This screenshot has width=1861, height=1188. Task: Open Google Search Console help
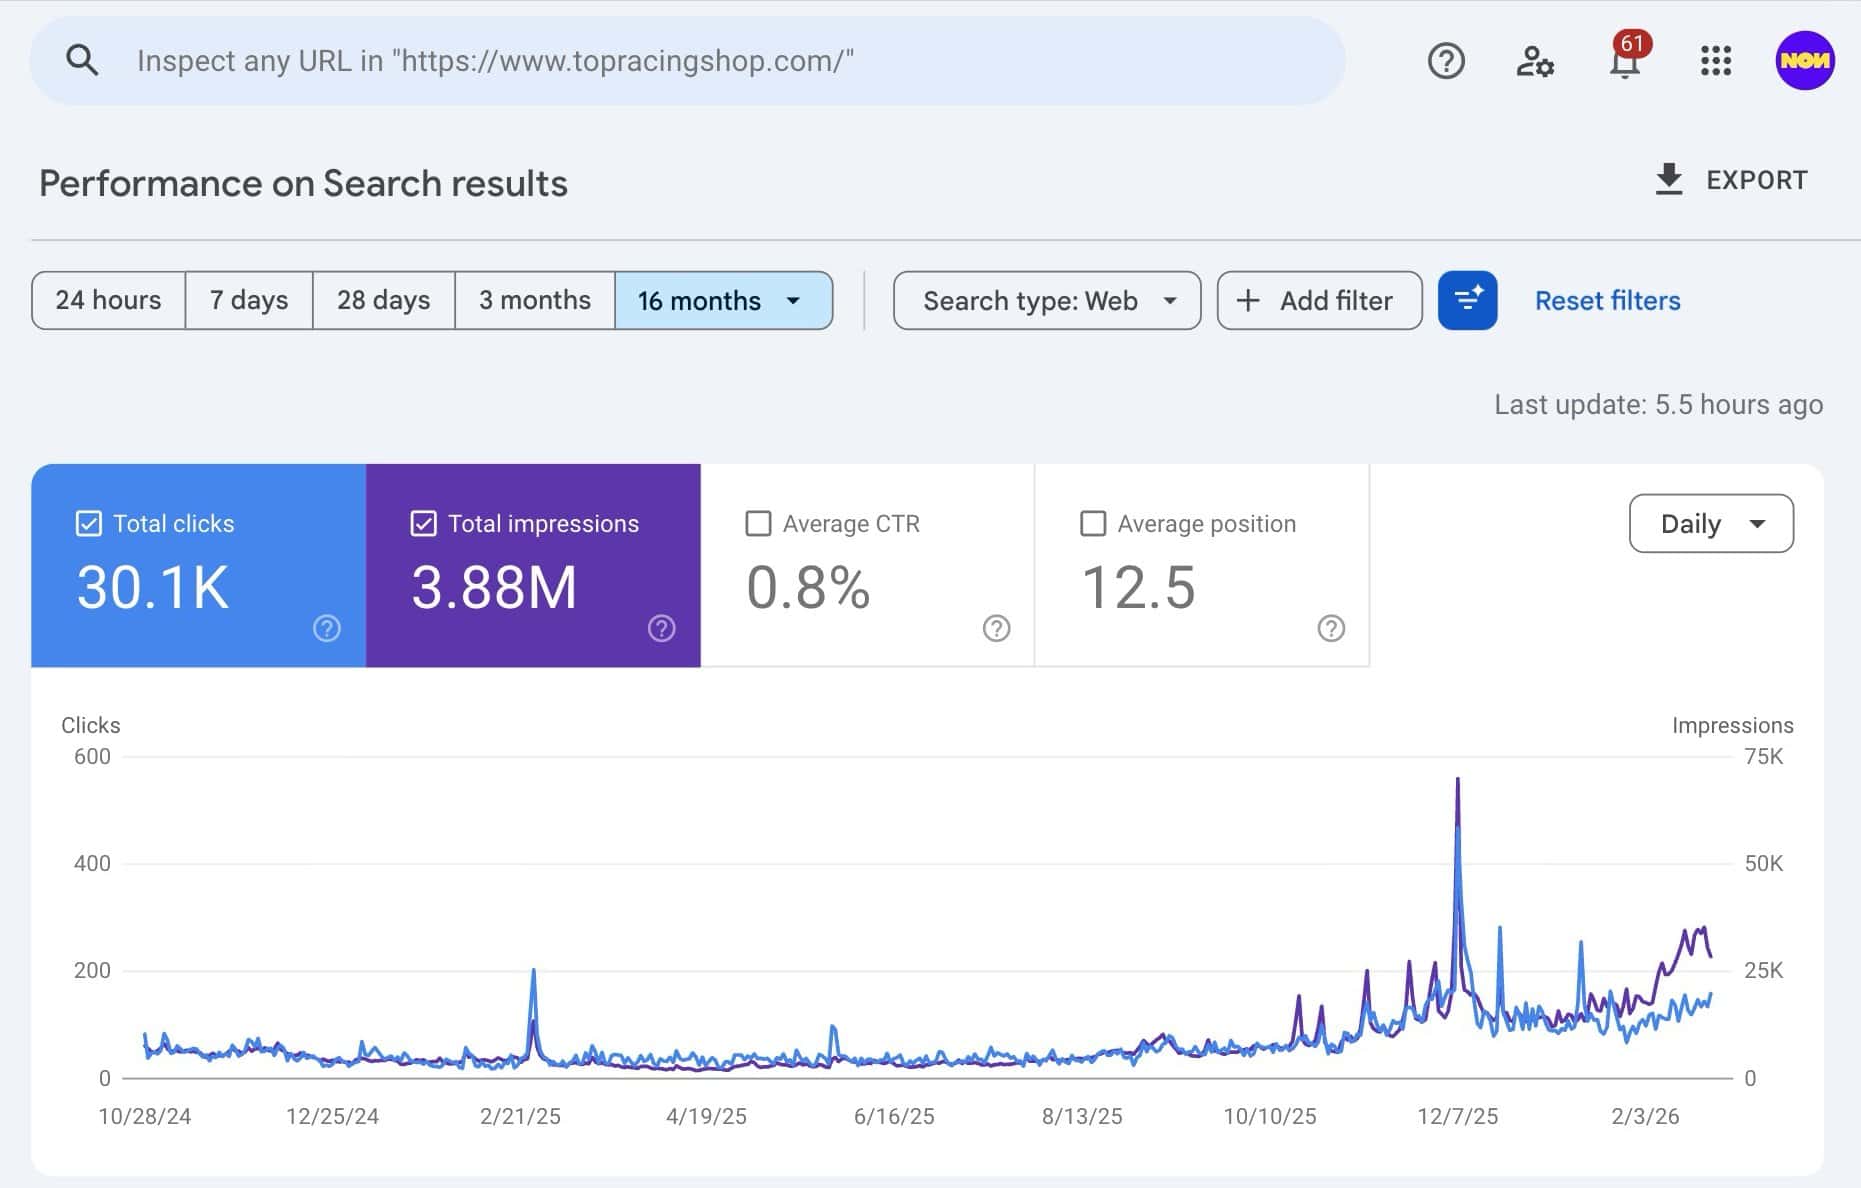[x=1445, y=60]
